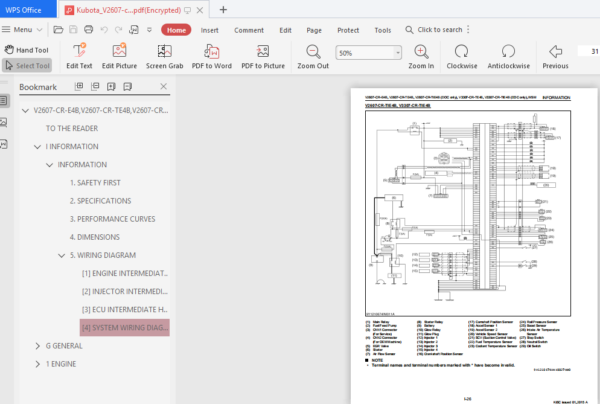Expand the 1 ENGINE bookmark

(x=37, y=364)
